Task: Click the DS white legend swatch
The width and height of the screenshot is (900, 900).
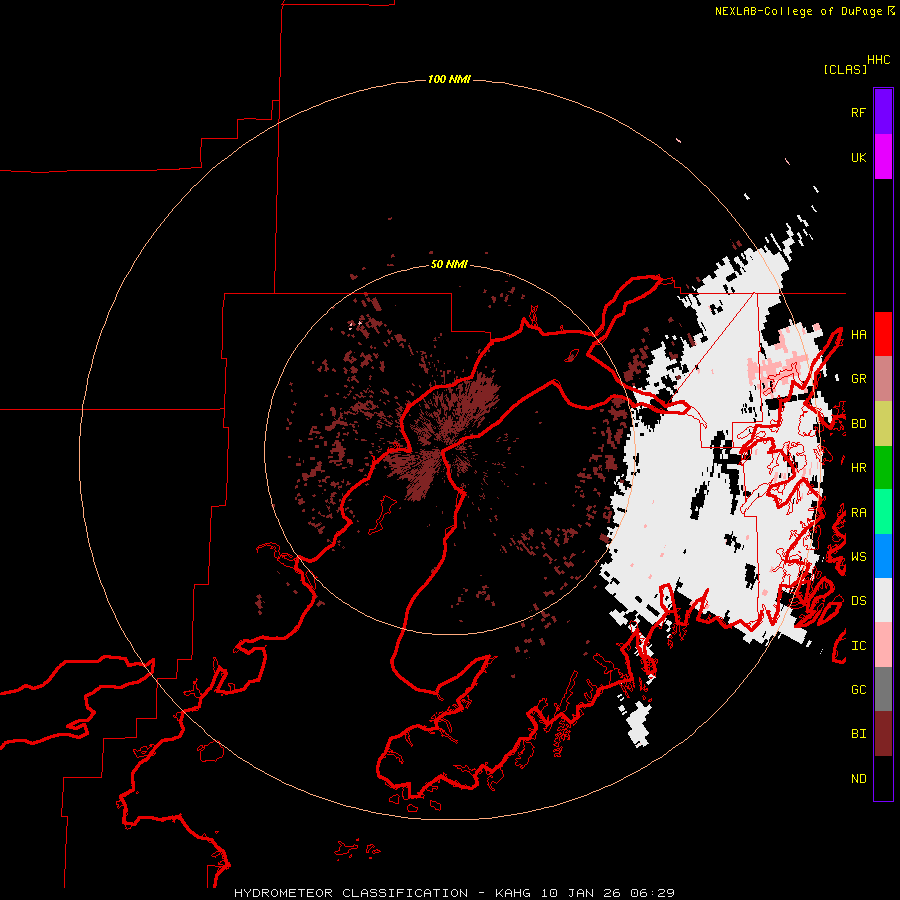Action: (883, 600)
